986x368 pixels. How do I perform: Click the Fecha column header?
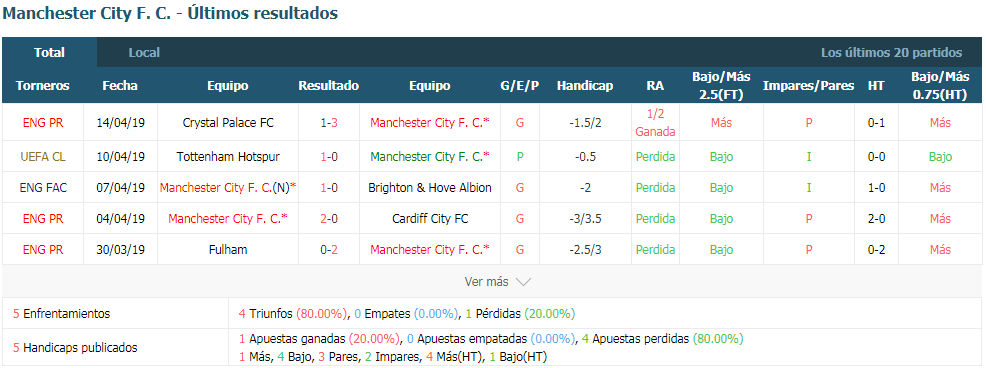(120, 86)
